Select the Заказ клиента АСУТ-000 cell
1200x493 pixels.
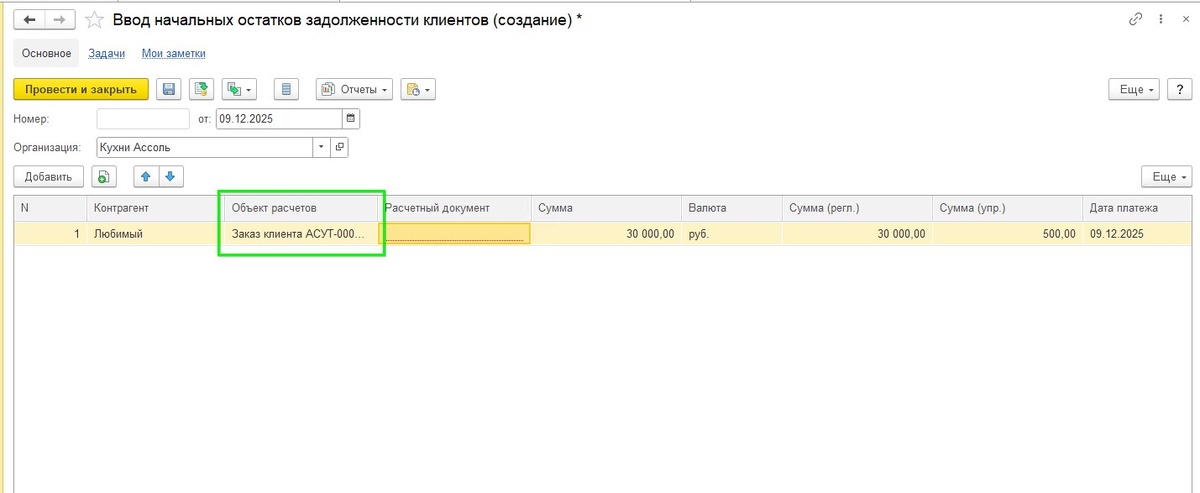click(301, 234)
